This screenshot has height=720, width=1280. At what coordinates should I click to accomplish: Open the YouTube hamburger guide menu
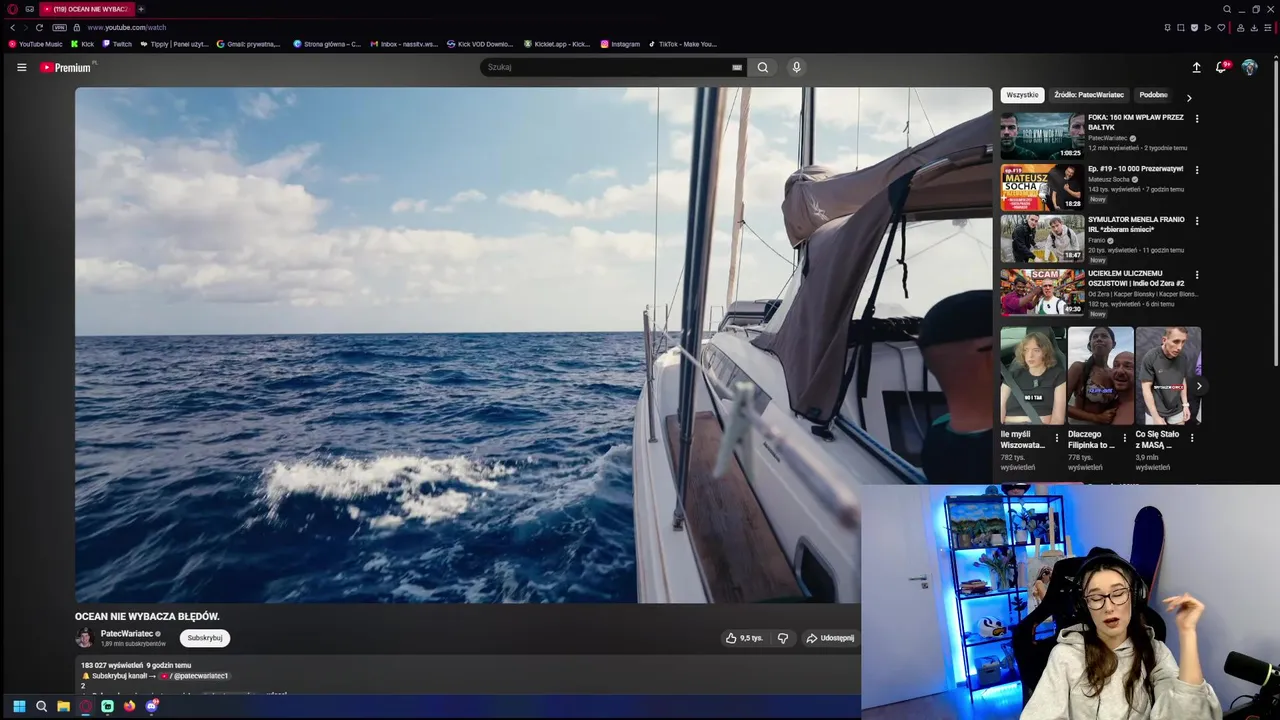(21, 67)
